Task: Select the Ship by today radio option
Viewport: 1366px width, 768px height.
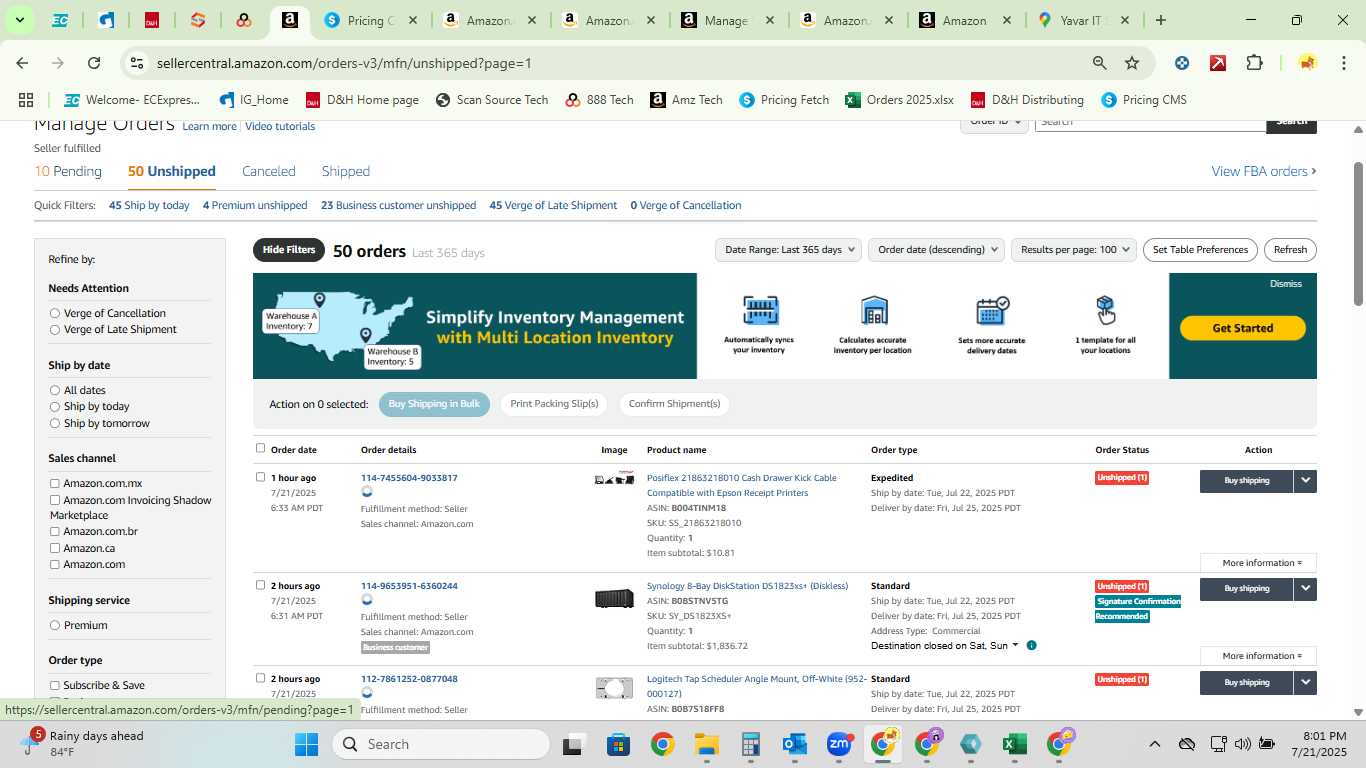Action: (55, 406)
